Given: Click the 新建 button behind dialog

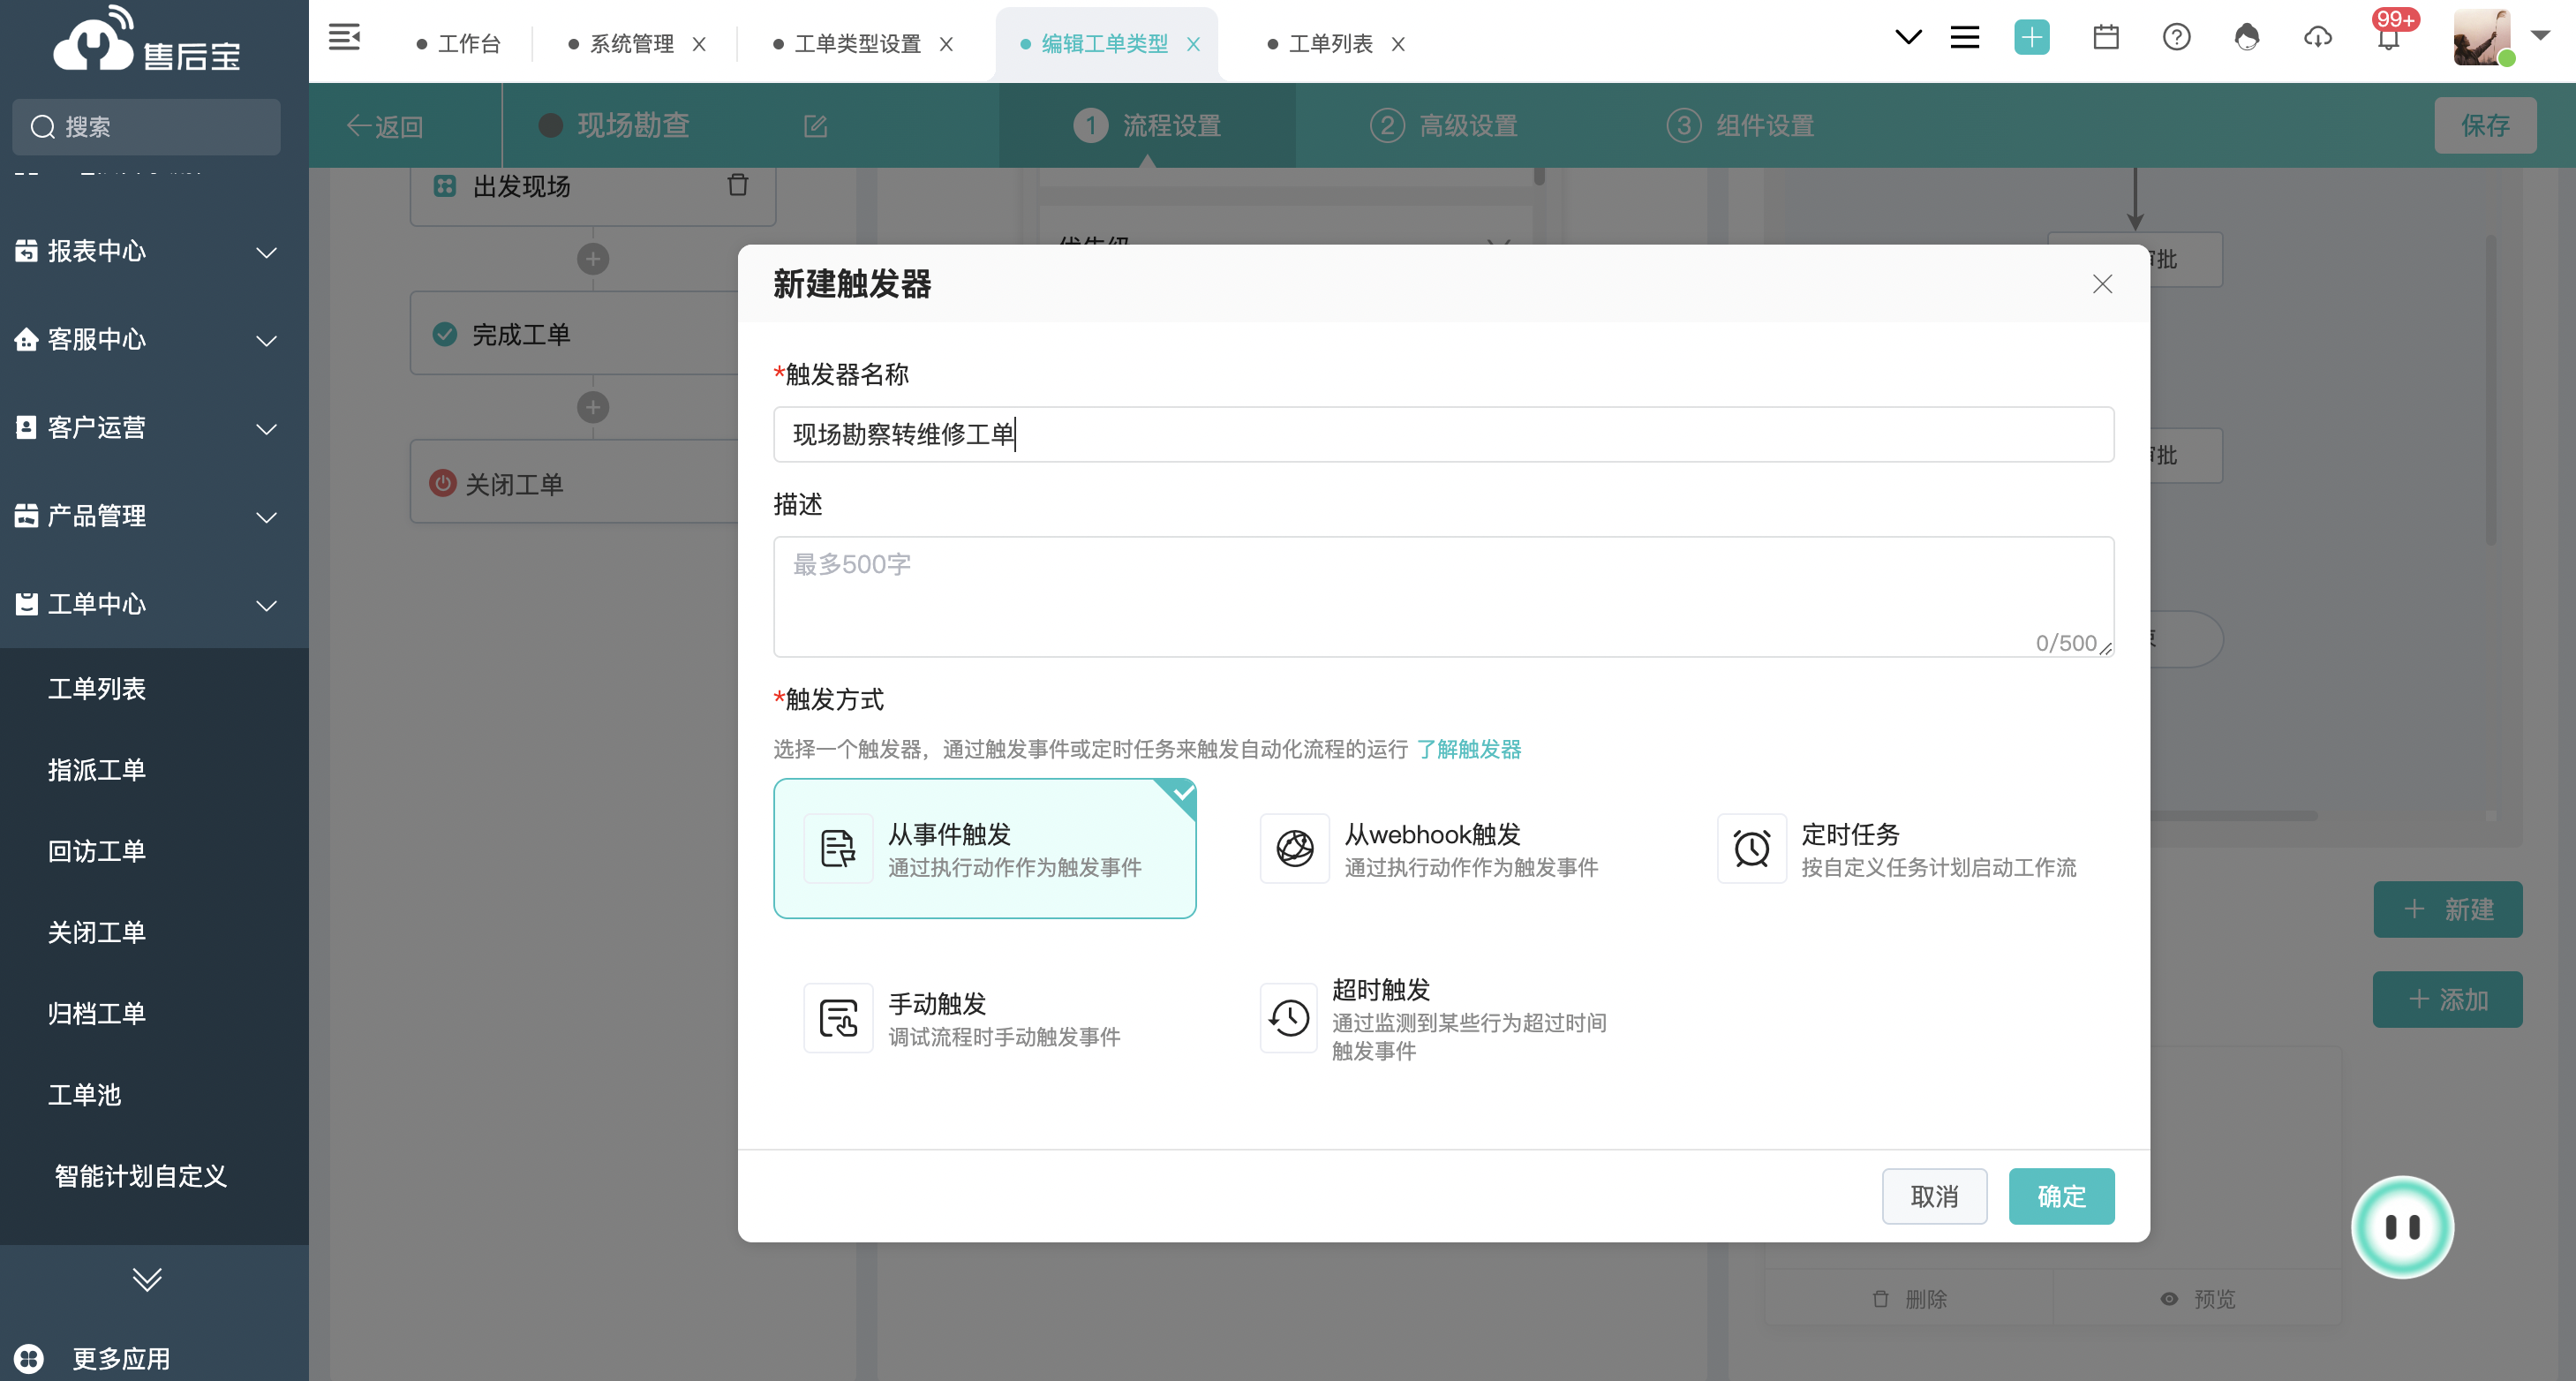Looking at the screenshot, I should 2447,909.
